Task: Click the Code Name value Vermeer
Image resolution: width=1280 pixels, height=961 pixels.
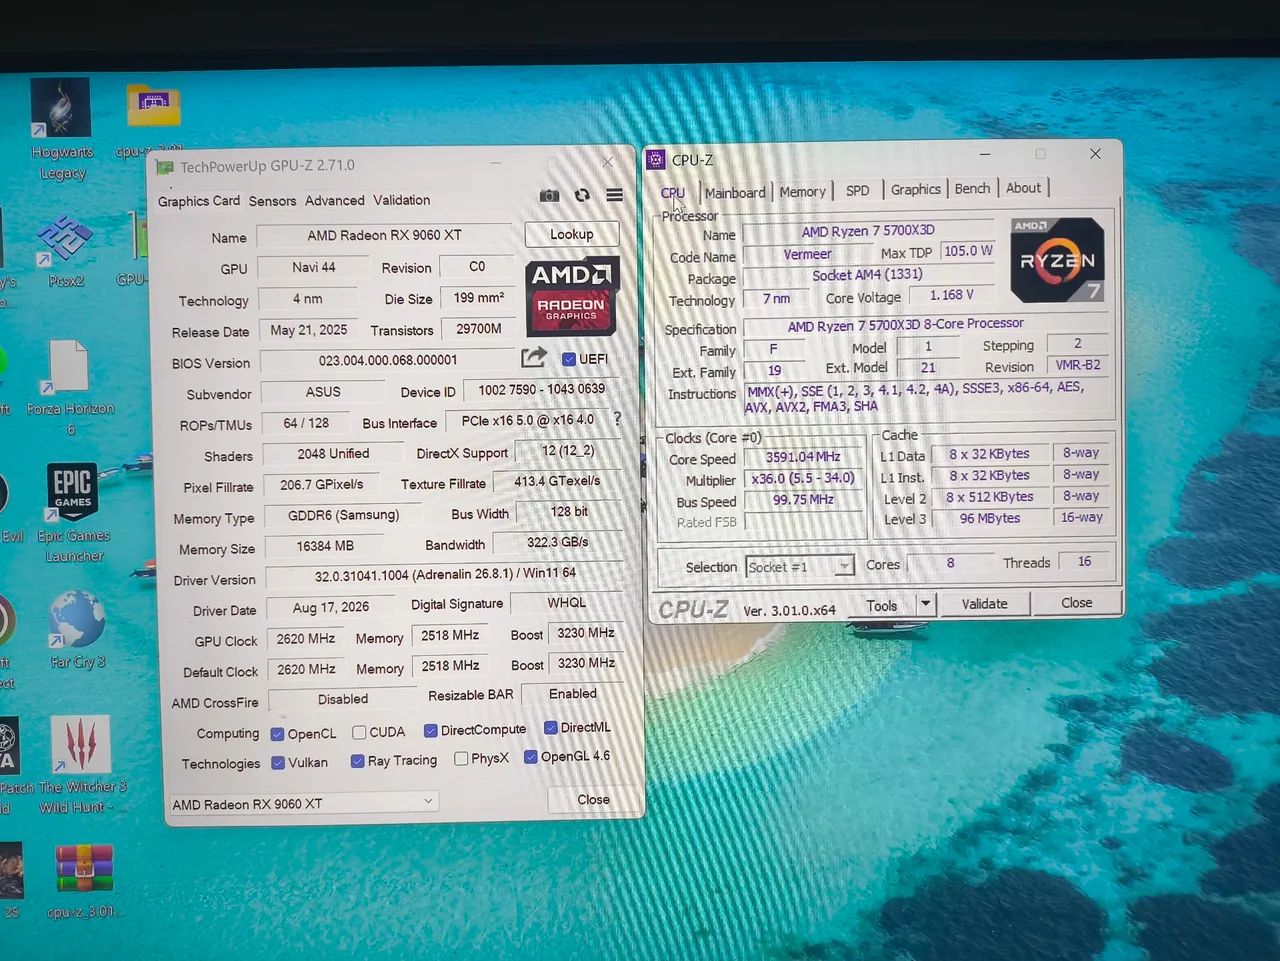Action: pos(807,254)
